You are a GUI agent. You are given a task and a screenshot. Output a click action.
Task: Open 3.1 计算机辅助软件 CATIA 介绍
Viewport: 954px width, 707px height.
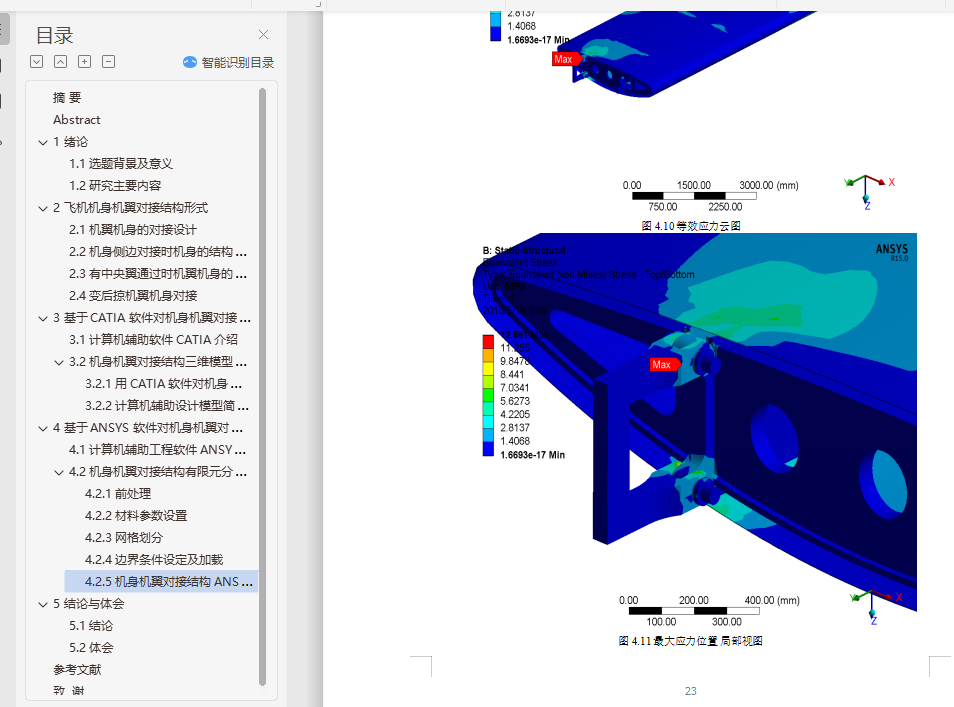coord(153,340)
